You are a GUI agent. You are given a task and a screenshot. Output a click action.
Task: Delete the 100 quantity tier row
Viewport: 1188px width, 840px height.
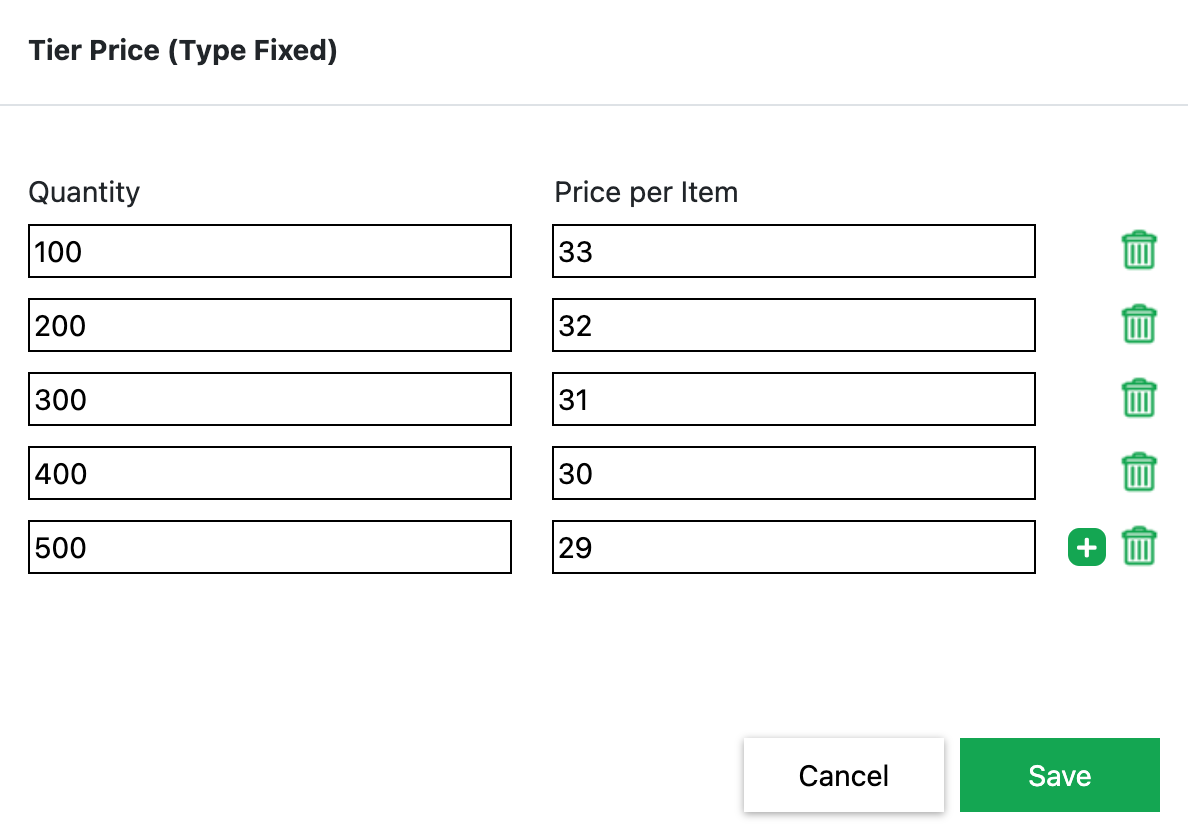click(1139, 251)
